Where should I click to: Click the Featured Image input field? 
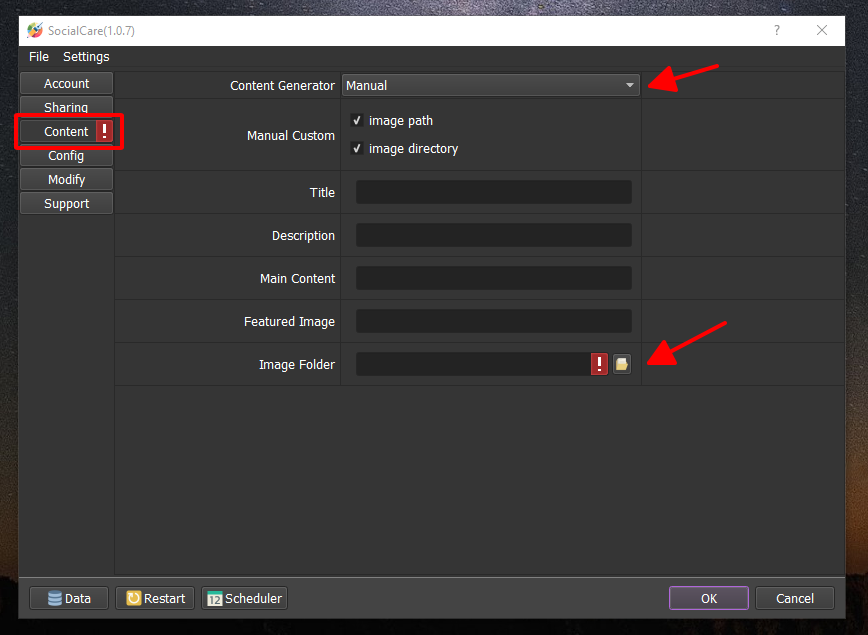click(x=494, y=321)
